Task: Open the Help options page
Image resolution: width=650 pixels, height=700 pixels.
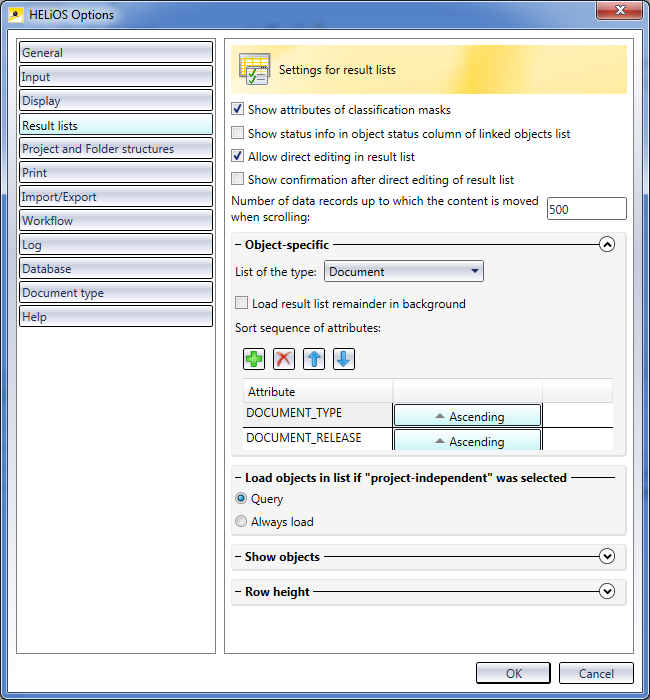Action: tap(116, 317)
